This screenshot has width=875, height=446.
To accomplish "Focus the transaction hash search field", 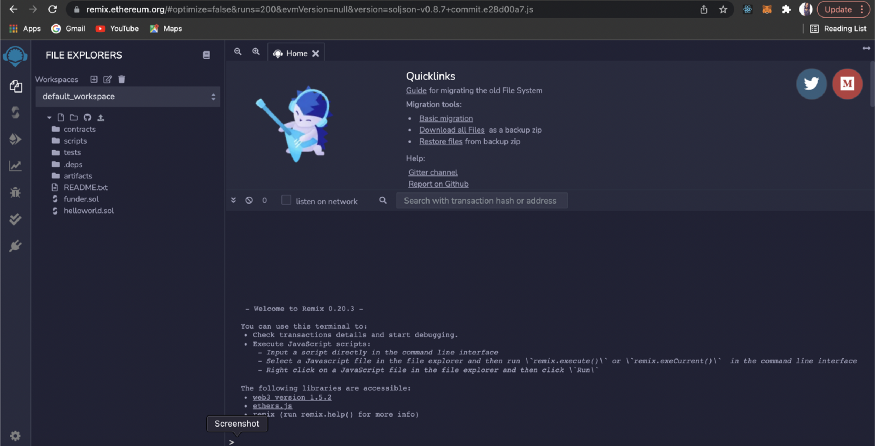I will (482, 200).
